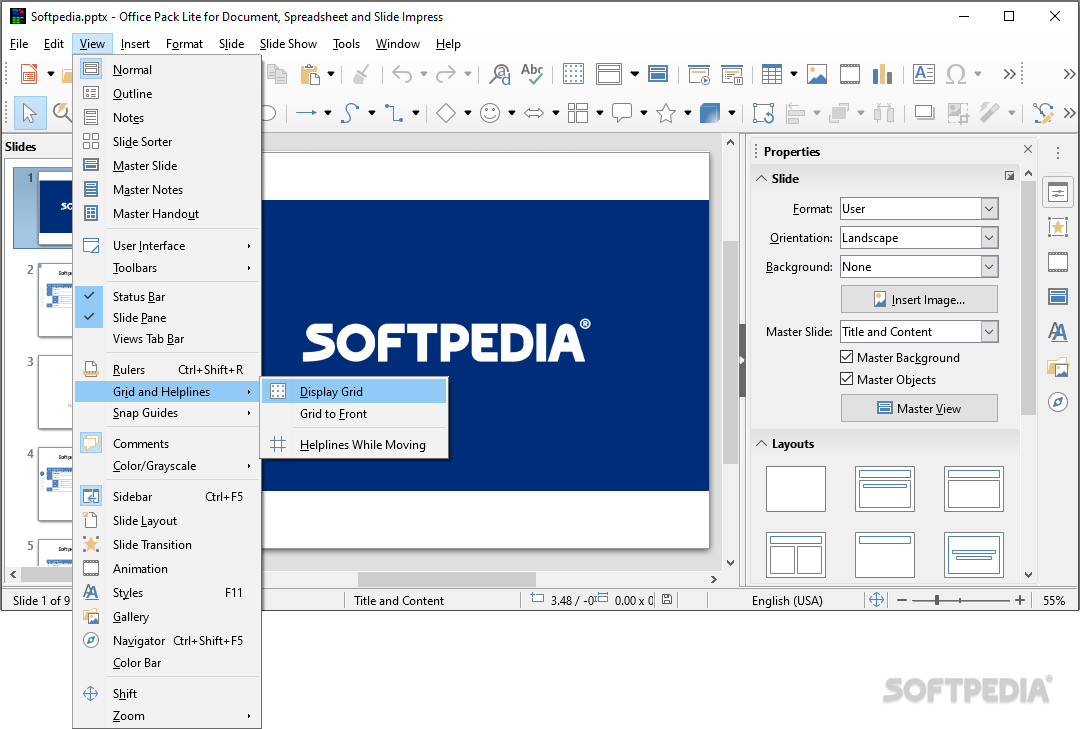Collapse the Layouts section
The image size is (1080, 729).
[762, 444]
